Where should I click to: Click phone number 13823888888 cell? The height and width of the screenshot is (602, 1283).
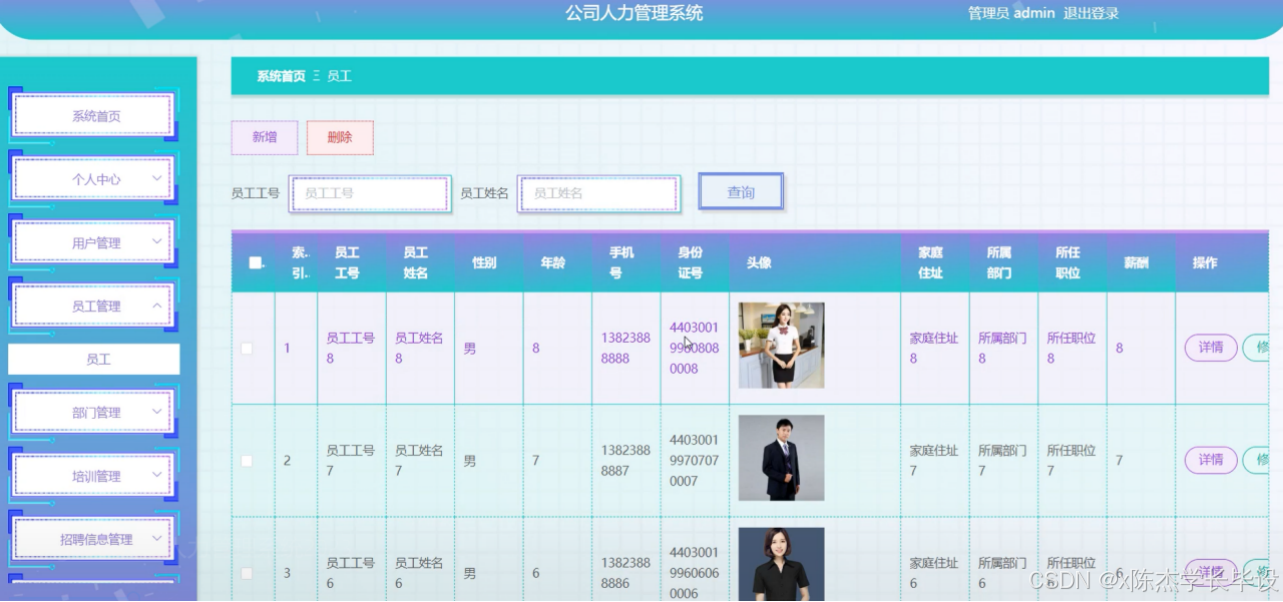(626, 348)
